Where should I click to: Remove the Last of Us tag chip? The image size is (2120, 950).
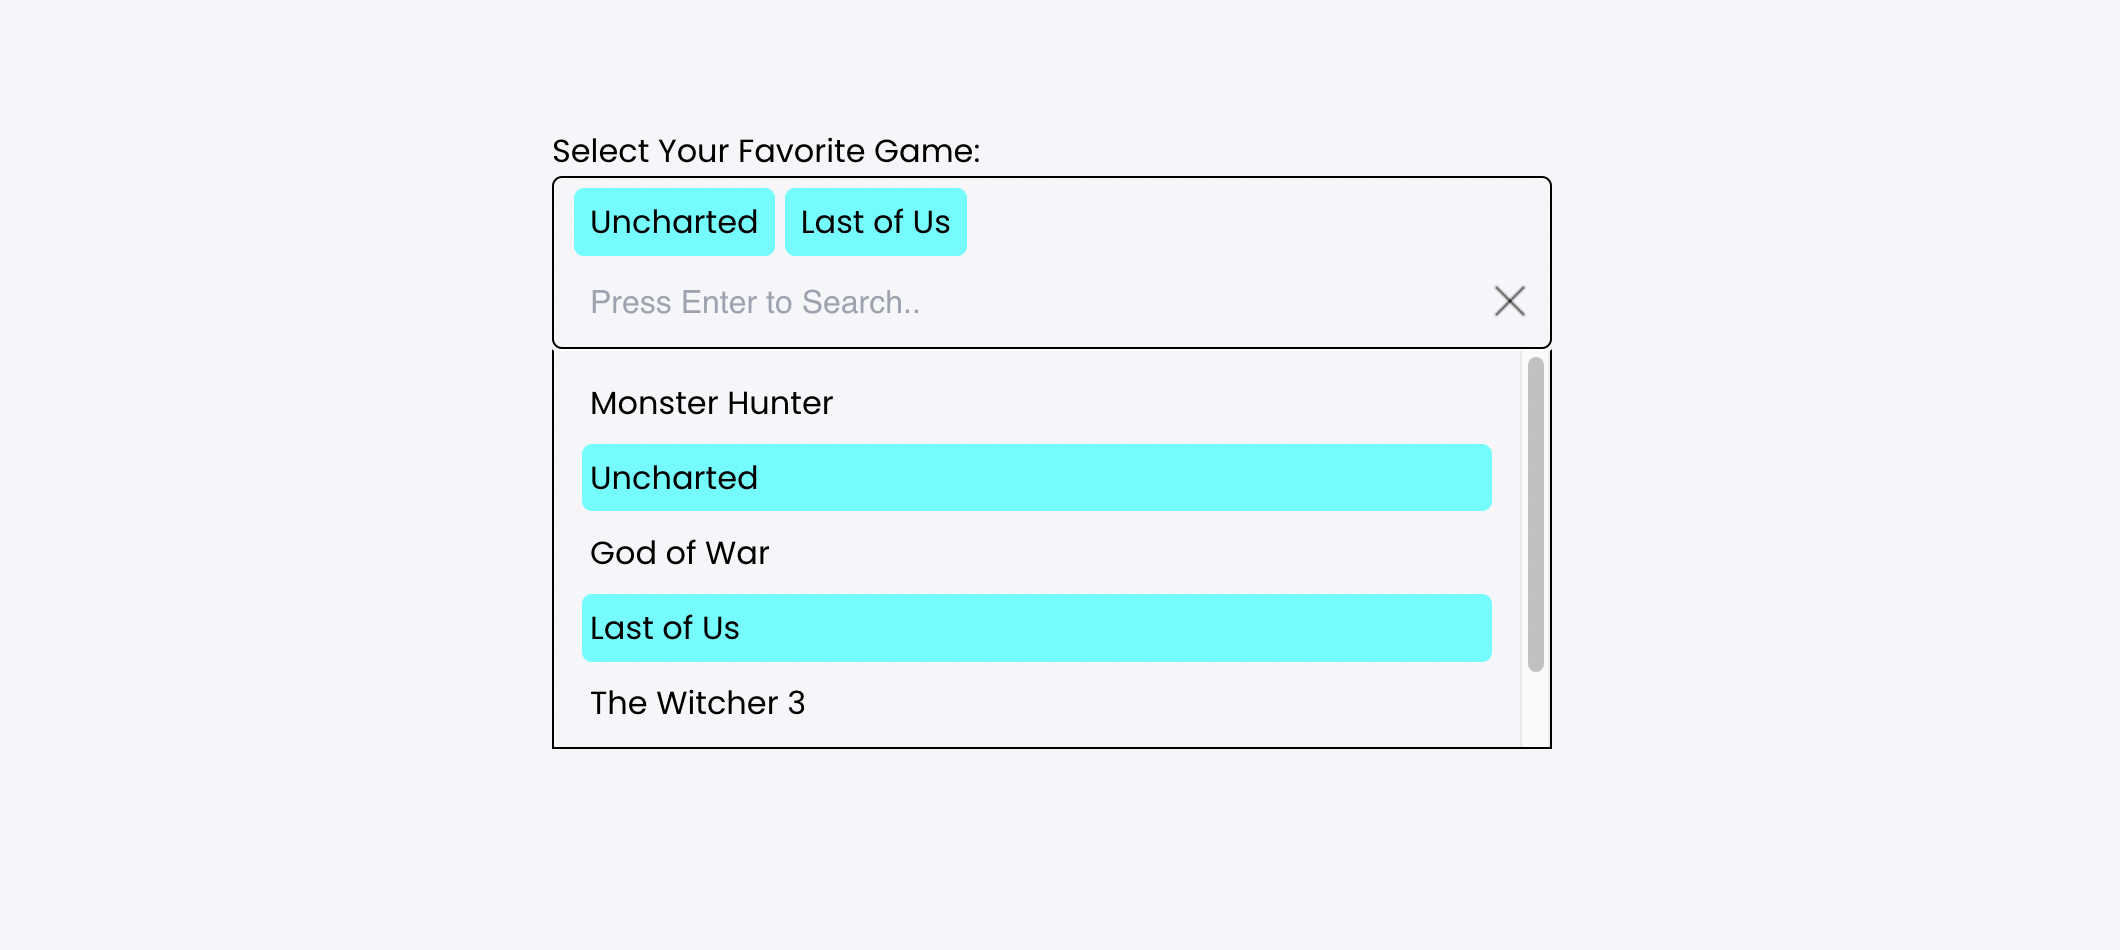pyautogui.click(x=875, y=222)
